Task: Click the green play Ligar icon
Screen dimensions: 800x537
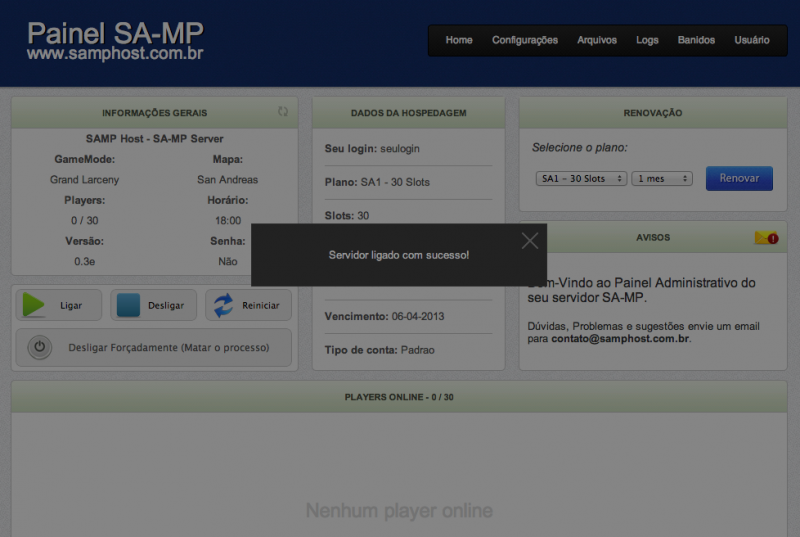Action: point(33,305)
